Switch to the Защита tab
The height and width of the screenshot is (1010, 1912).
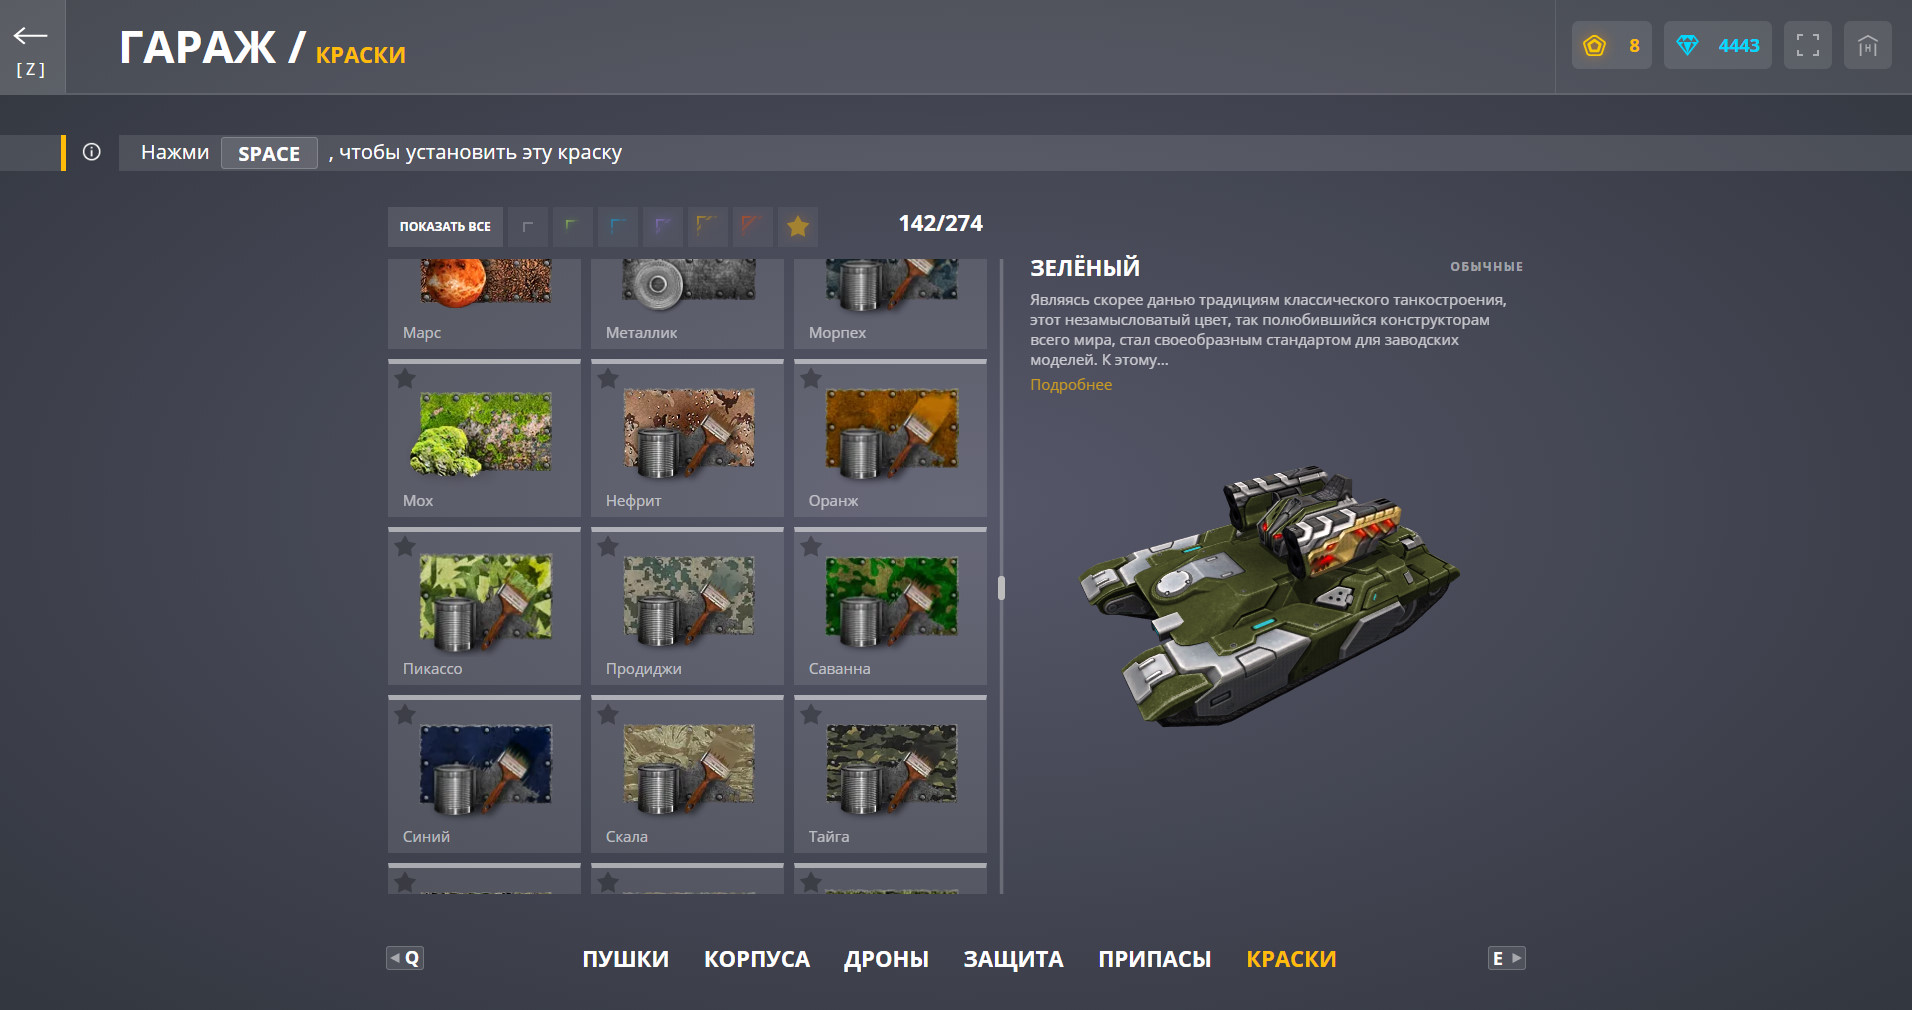[1014, 959]
